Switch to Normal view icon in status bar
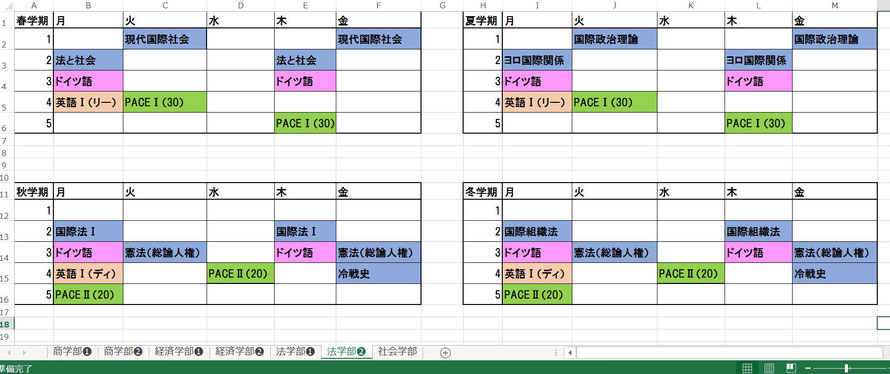 click(x=748, y=368)
